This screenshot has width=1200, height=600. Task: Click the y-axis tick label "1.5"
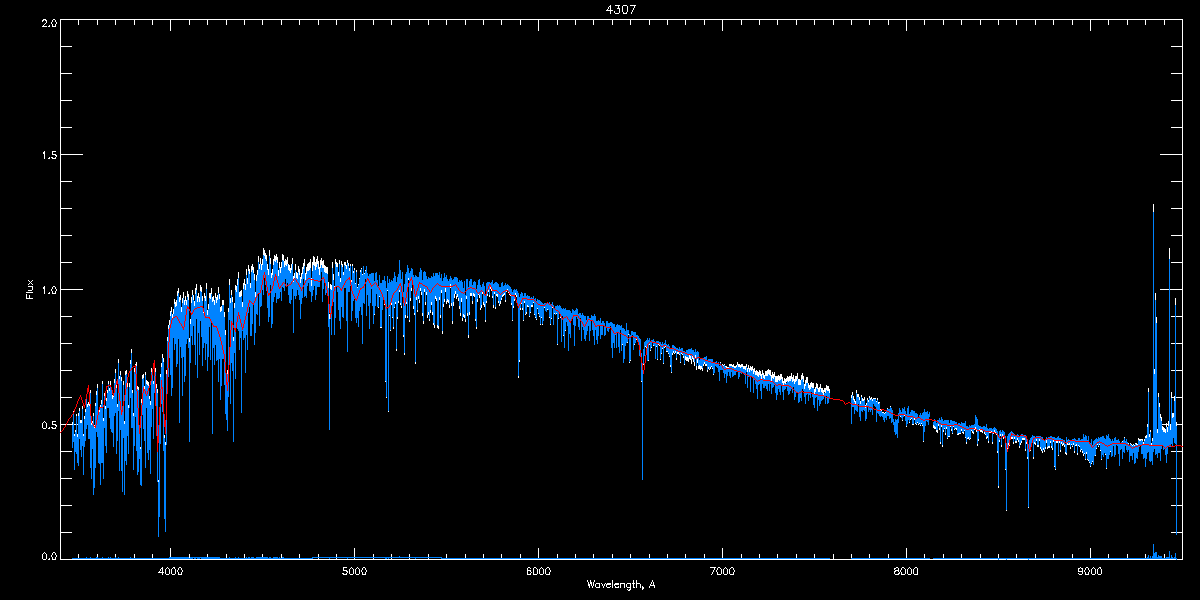48,155
